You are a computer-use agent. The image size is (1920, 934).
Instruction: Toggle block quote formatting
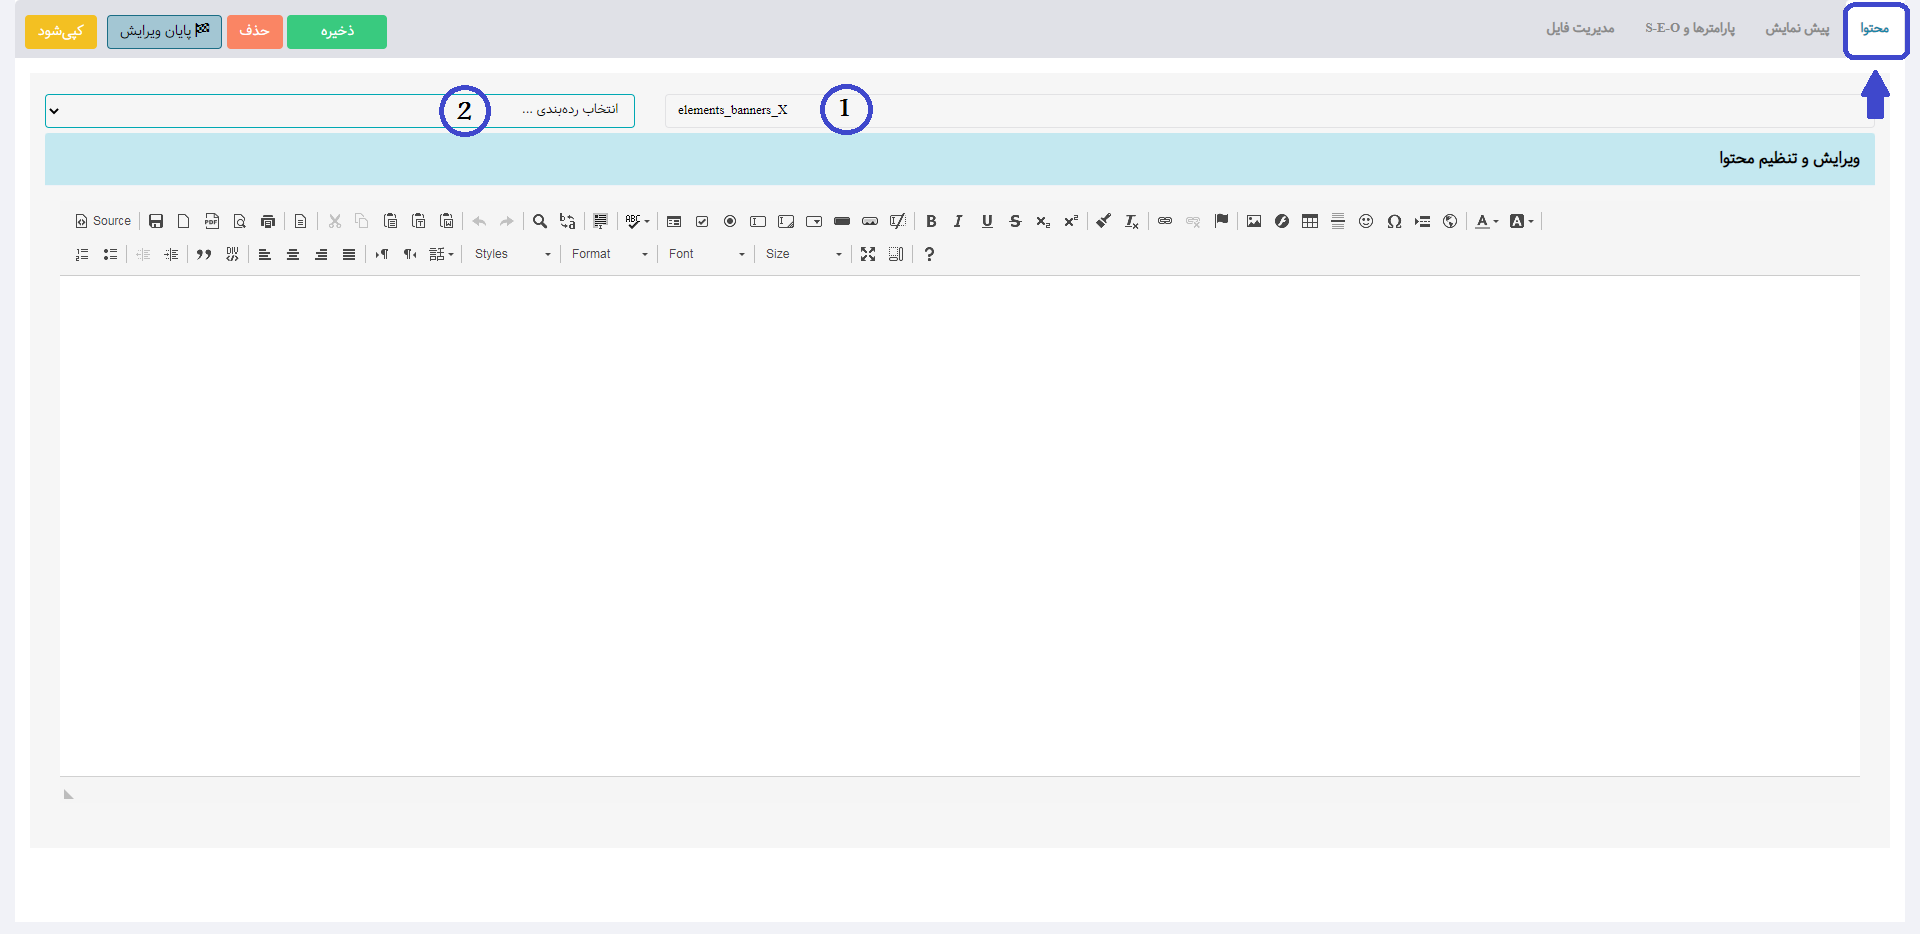(x=204, y=254)
